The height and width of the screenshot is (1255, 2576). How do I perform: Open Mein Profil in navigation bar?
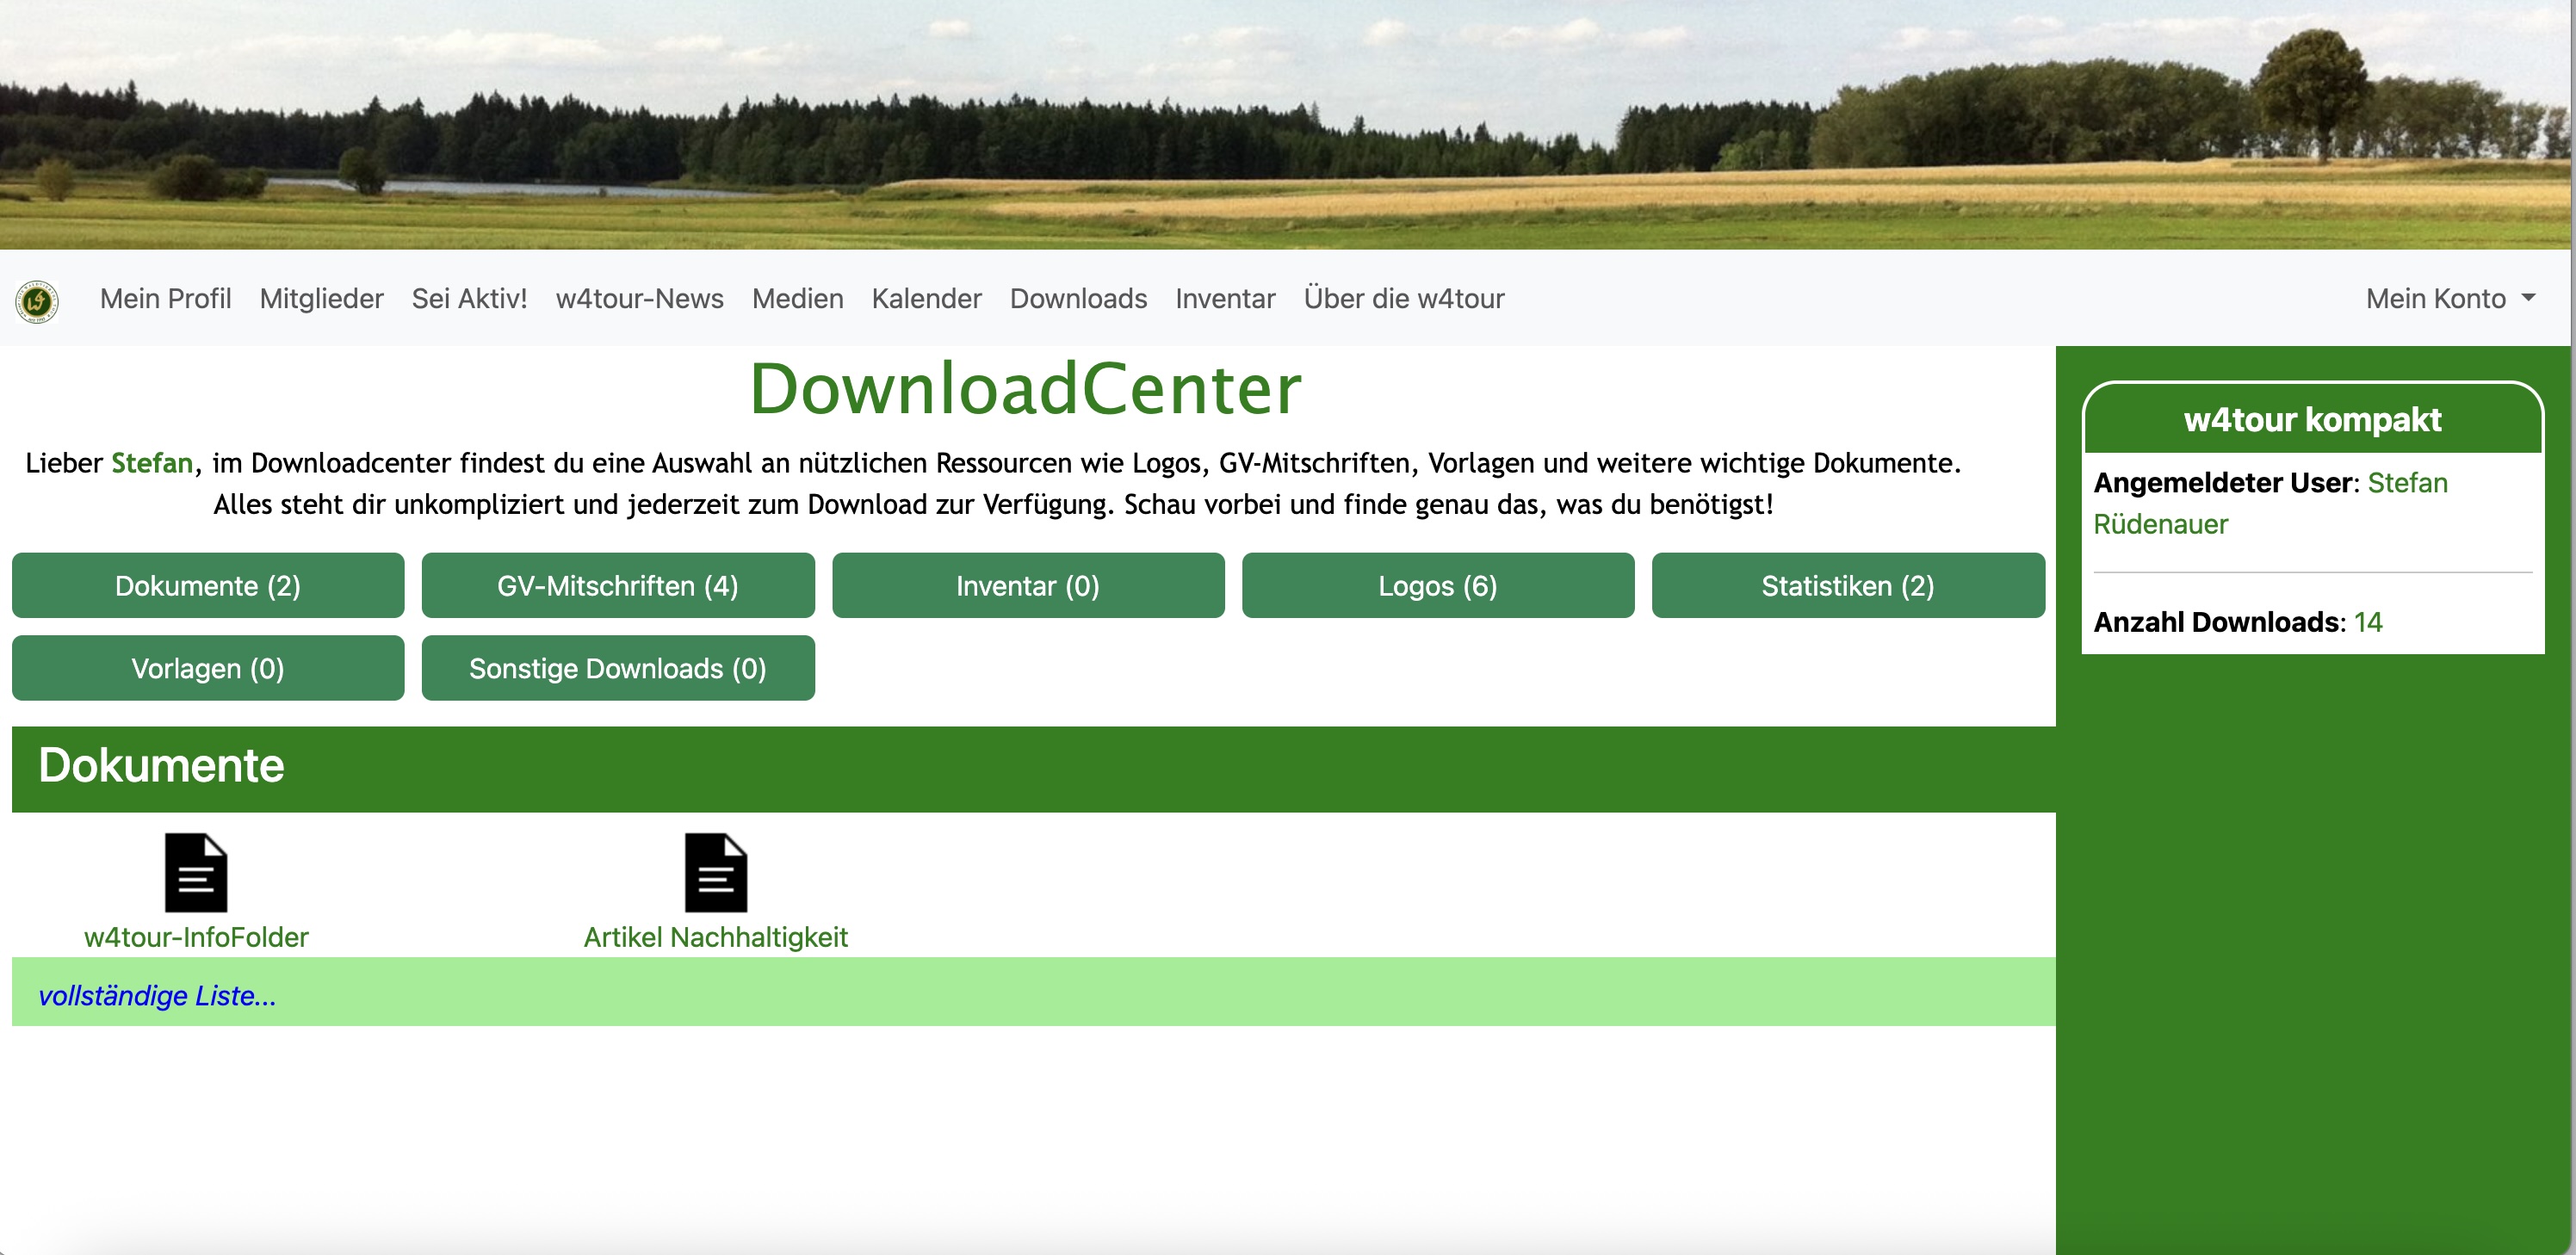(x=165, y=299)
